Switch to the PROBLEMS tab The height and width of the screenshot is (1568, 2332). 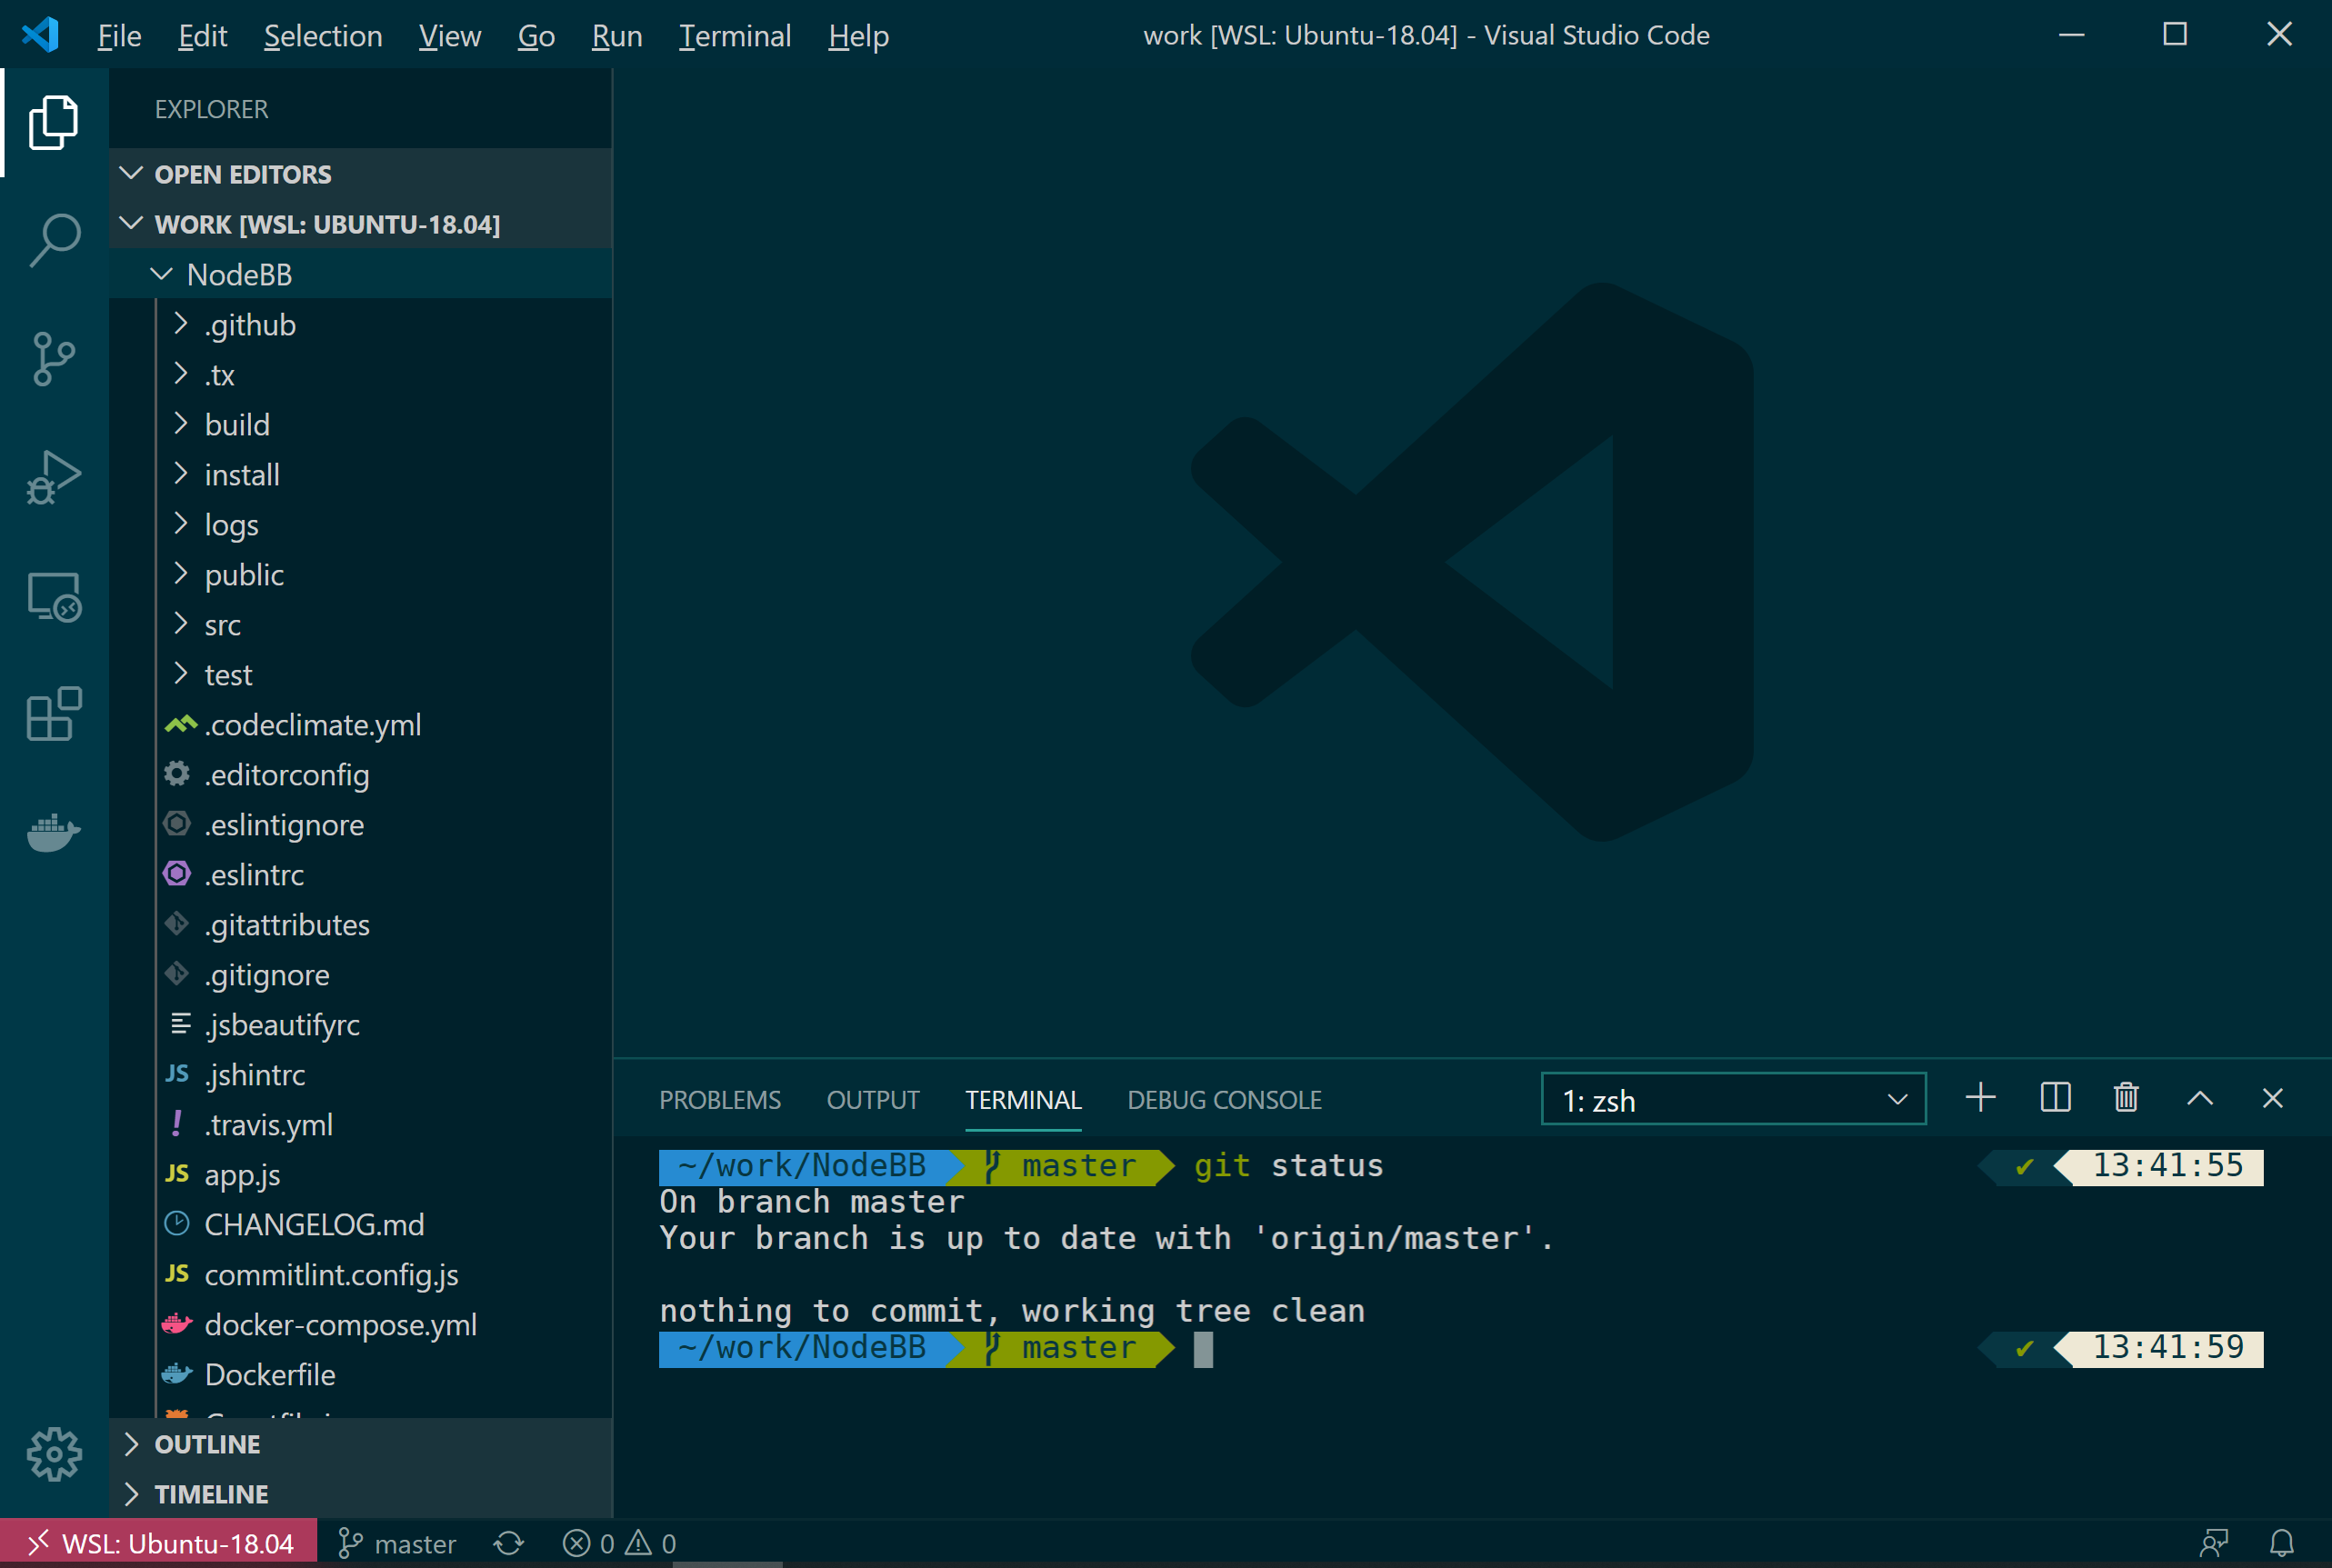[x=719, y=1099]
